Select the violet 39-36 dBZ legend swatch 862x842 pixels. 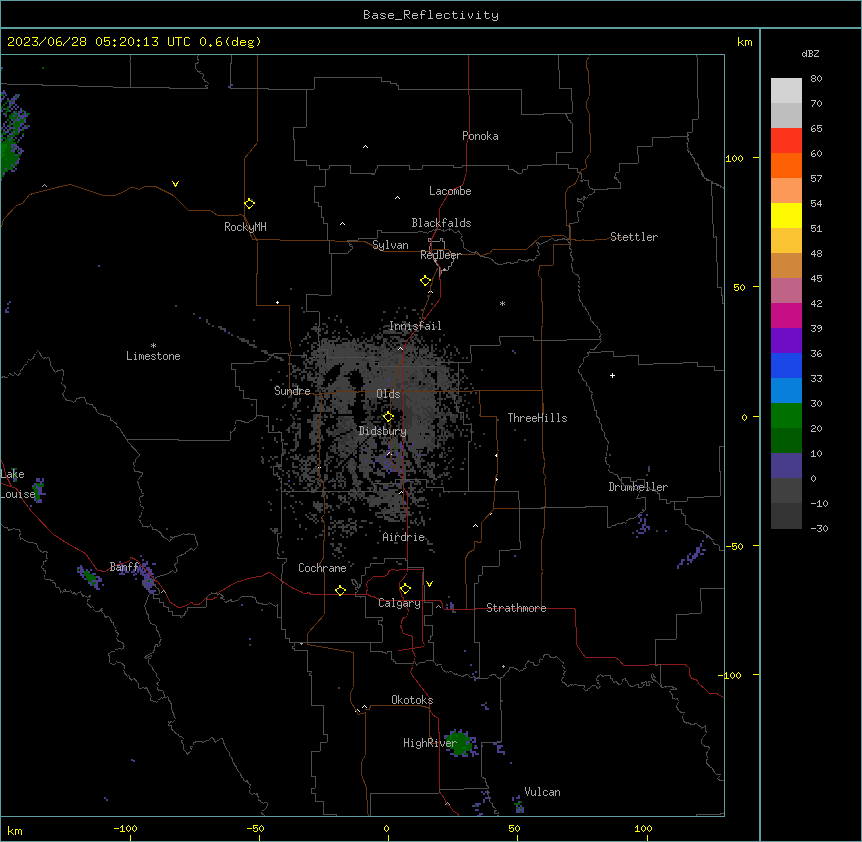pyautogui.click(x=786, y=341)
